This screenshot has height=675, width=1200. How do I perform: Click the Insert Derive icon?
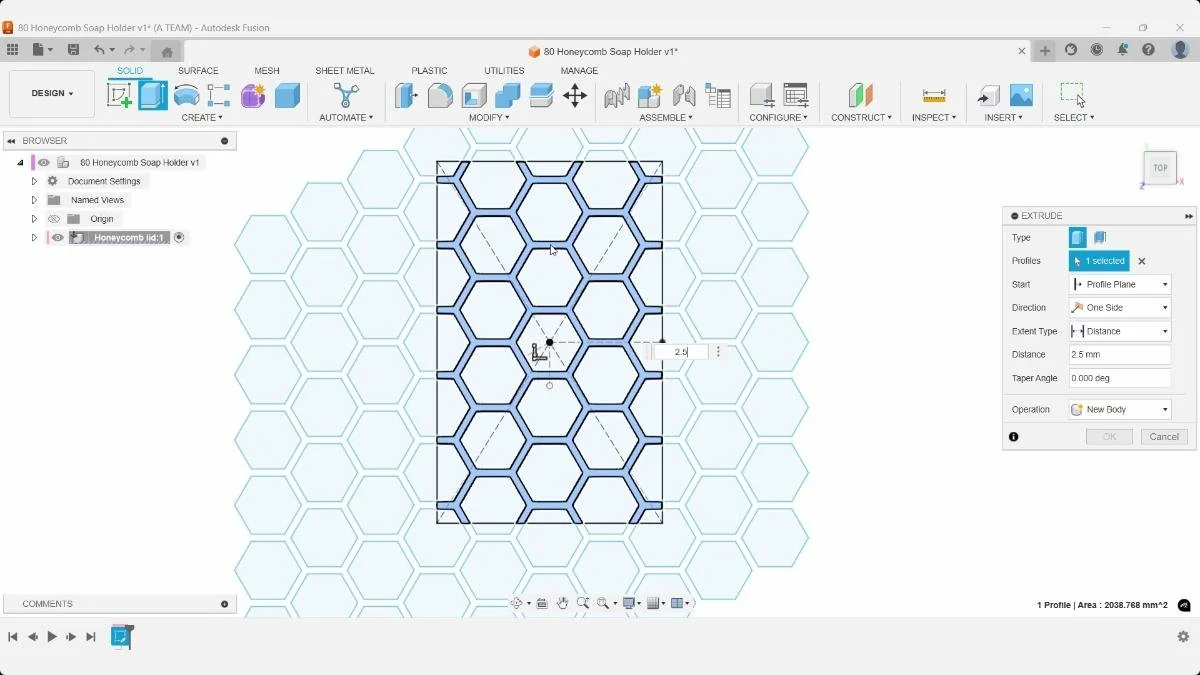(x=988, y=95)
